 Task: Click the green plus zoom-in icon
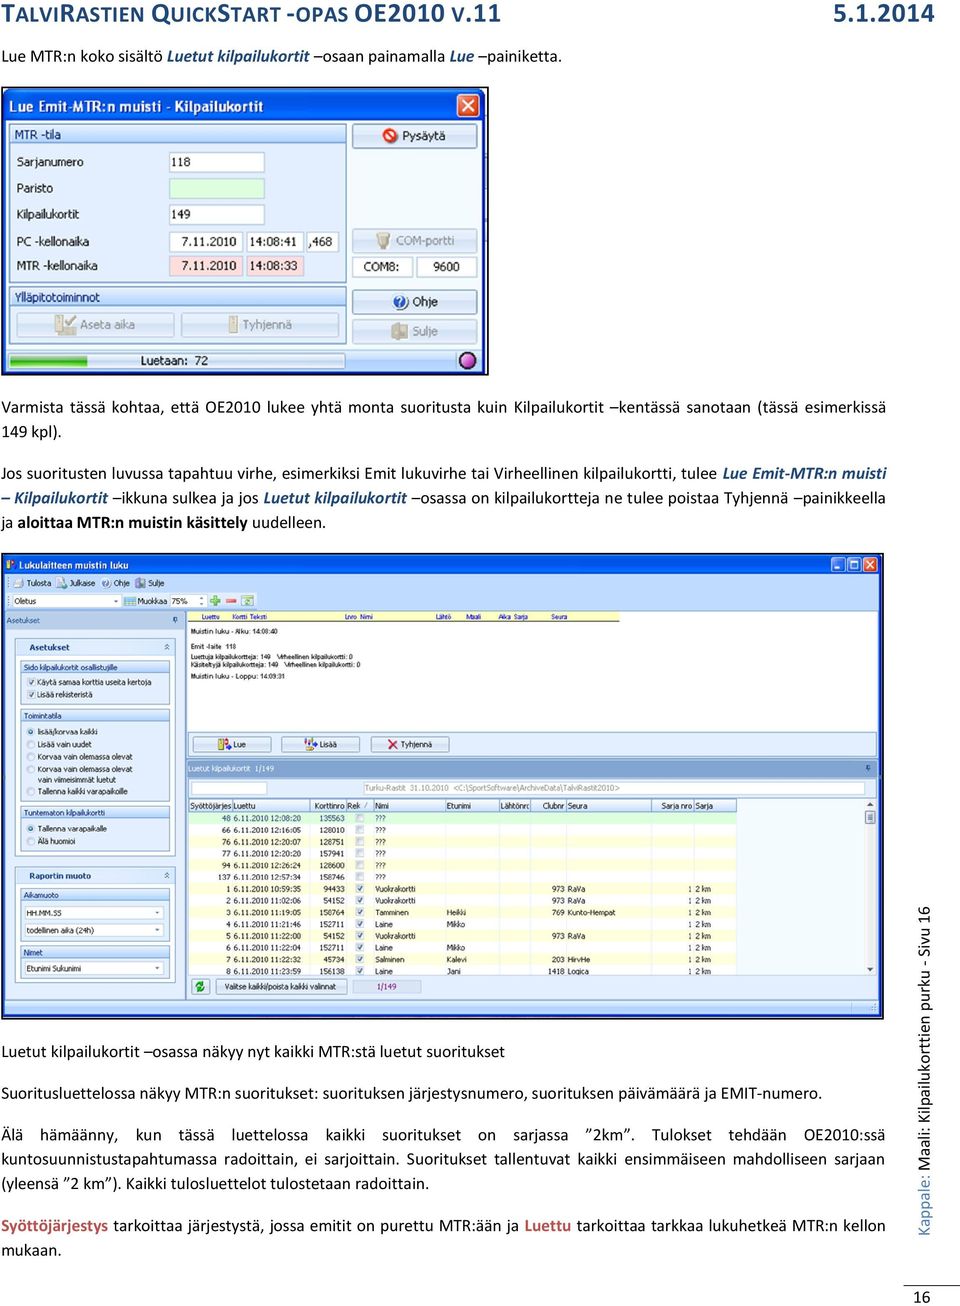coord(215,601)
